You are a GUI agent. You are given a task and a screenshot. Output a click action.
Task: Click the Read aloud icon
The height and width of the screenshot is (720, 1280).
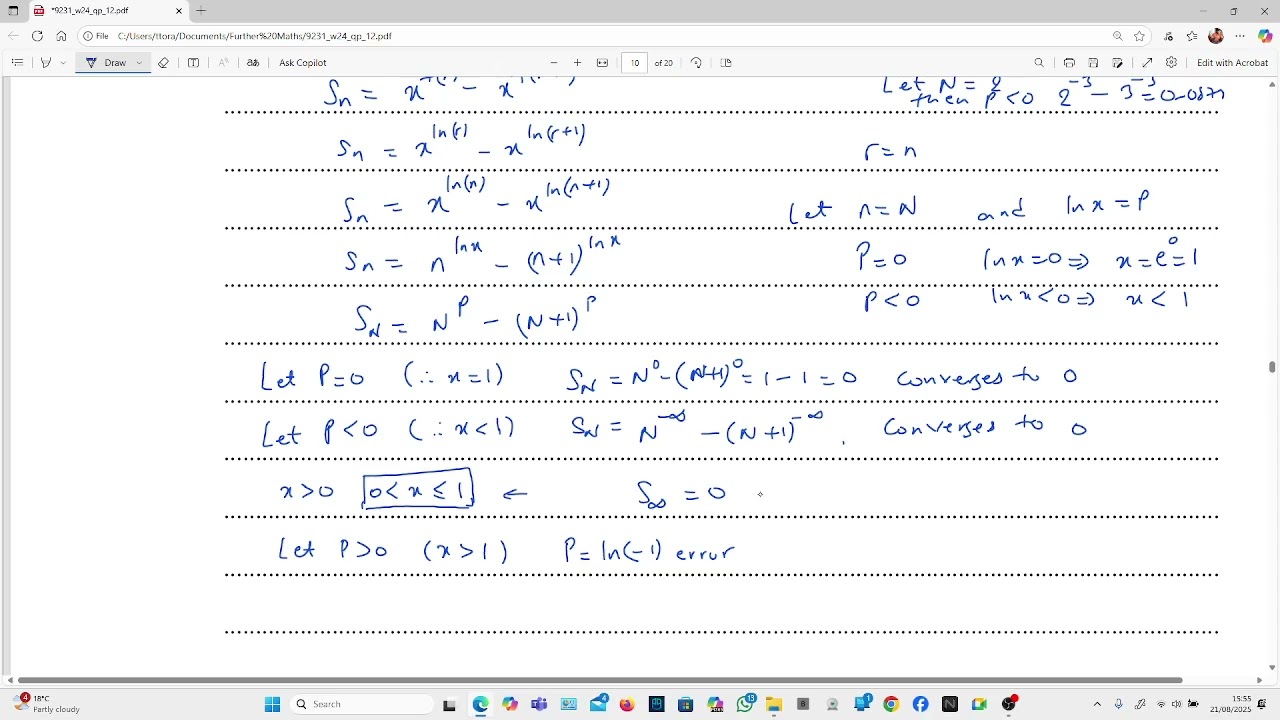tap(223, 62)
